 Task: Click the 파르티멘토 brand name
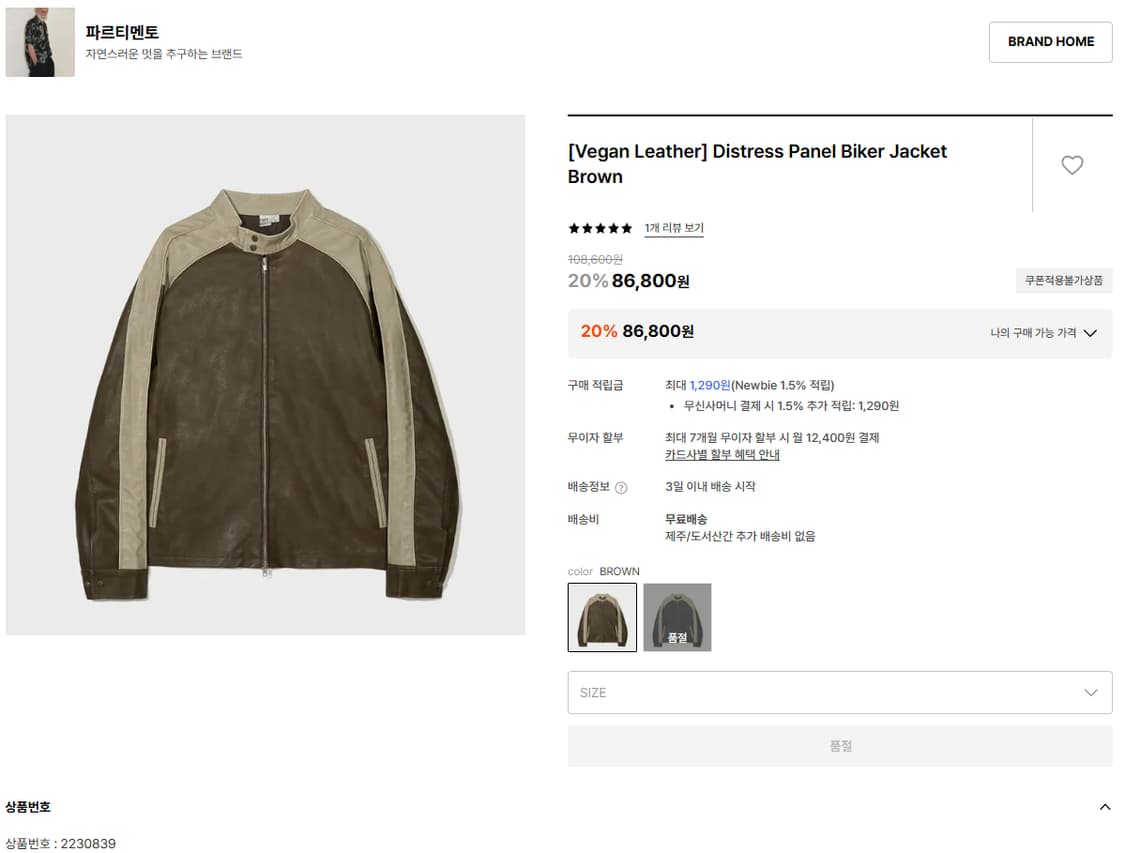pos(122,32)
